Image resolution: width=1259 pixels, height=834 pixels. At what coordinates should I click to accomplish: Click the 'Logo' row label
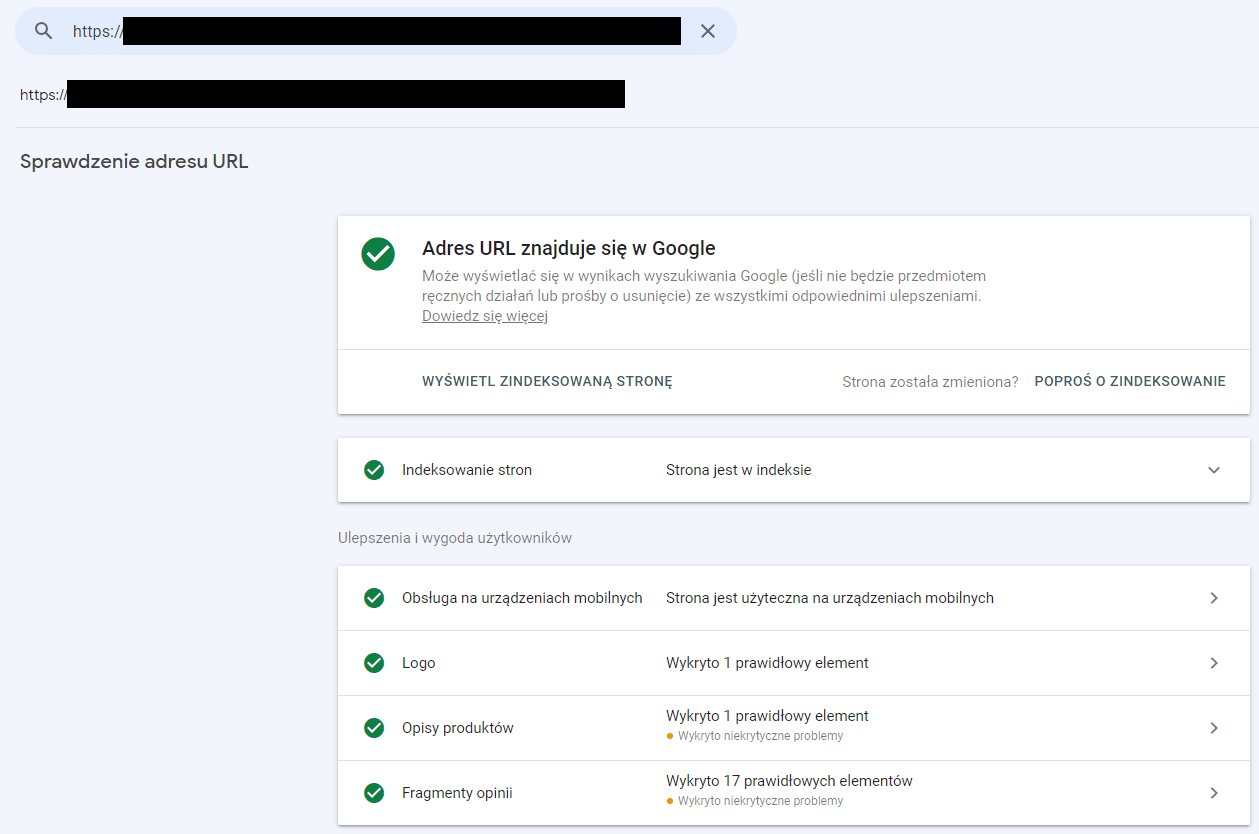pos(418,663)
